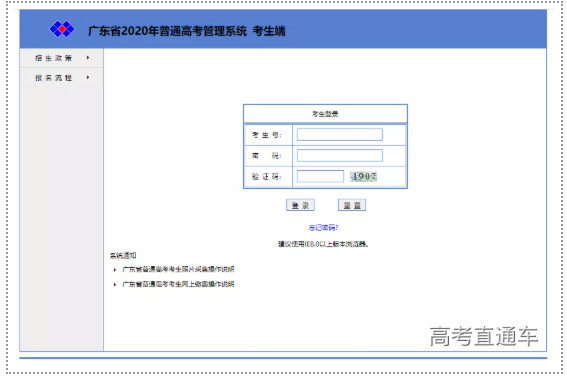This screenshot has height=376, width=567.
Task: Open the 忘记密码? link
Action: [x=323, y=227]
